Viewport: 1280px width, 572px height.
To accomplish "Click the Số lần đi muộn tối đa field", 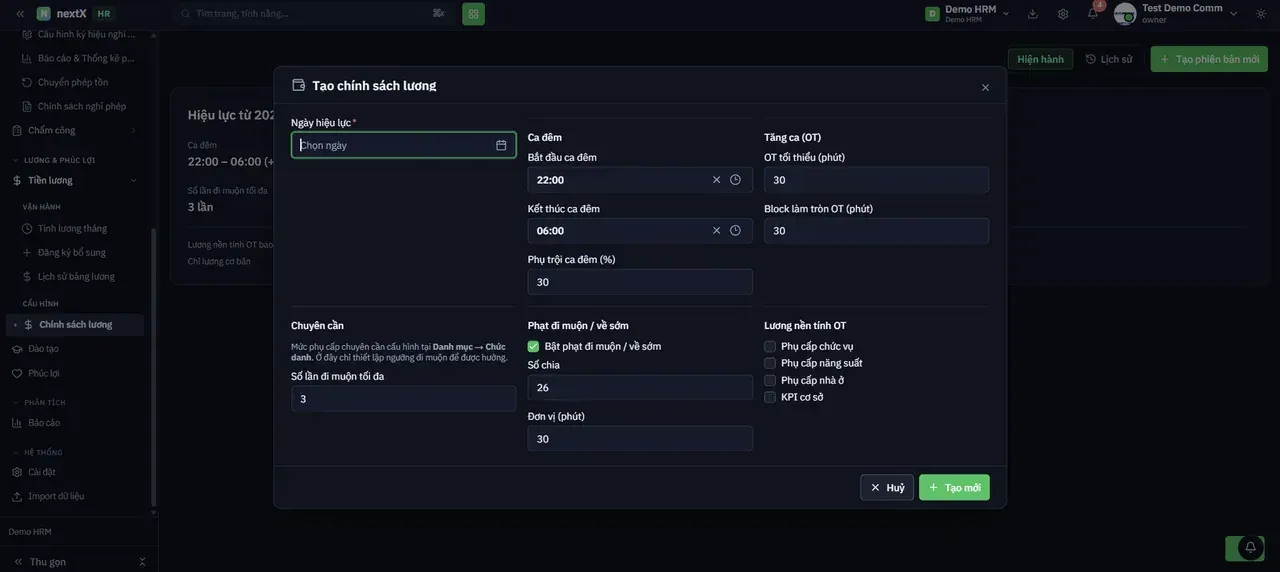I will (x=404, y=399).
